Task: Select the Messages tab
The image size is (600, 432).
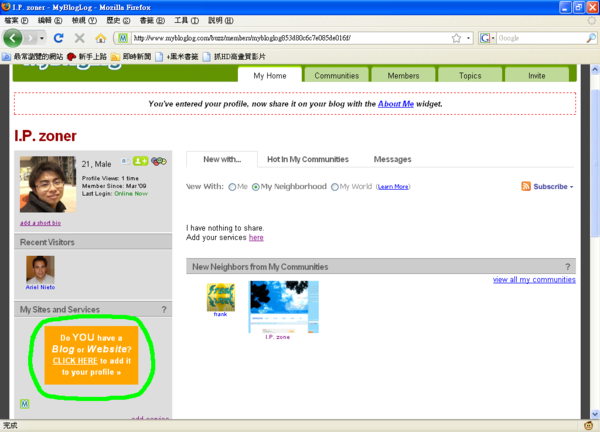Action: 392,159
